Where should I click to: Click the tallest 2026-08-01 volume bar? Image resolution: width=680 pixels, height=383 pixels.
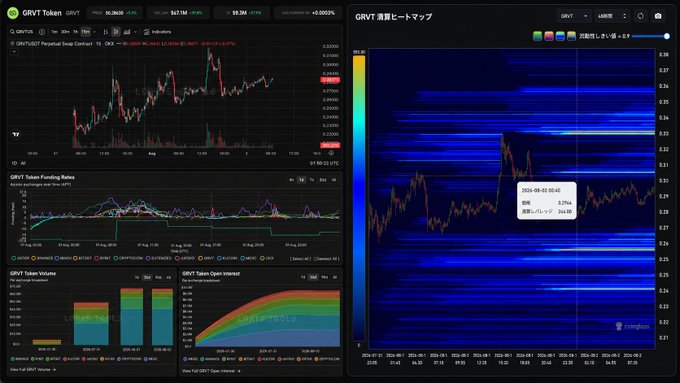(131, 317)
